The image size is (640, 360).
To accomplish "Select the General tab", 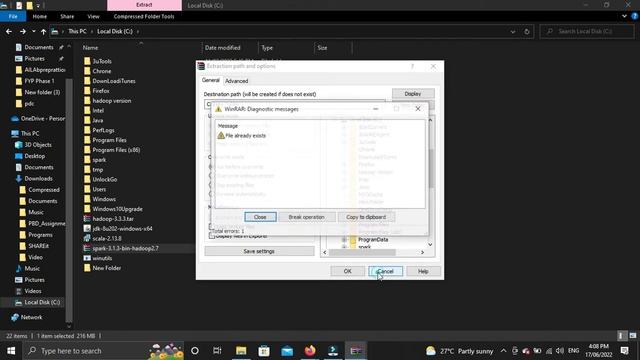I will pyautogui.click(x=211, y=80).
